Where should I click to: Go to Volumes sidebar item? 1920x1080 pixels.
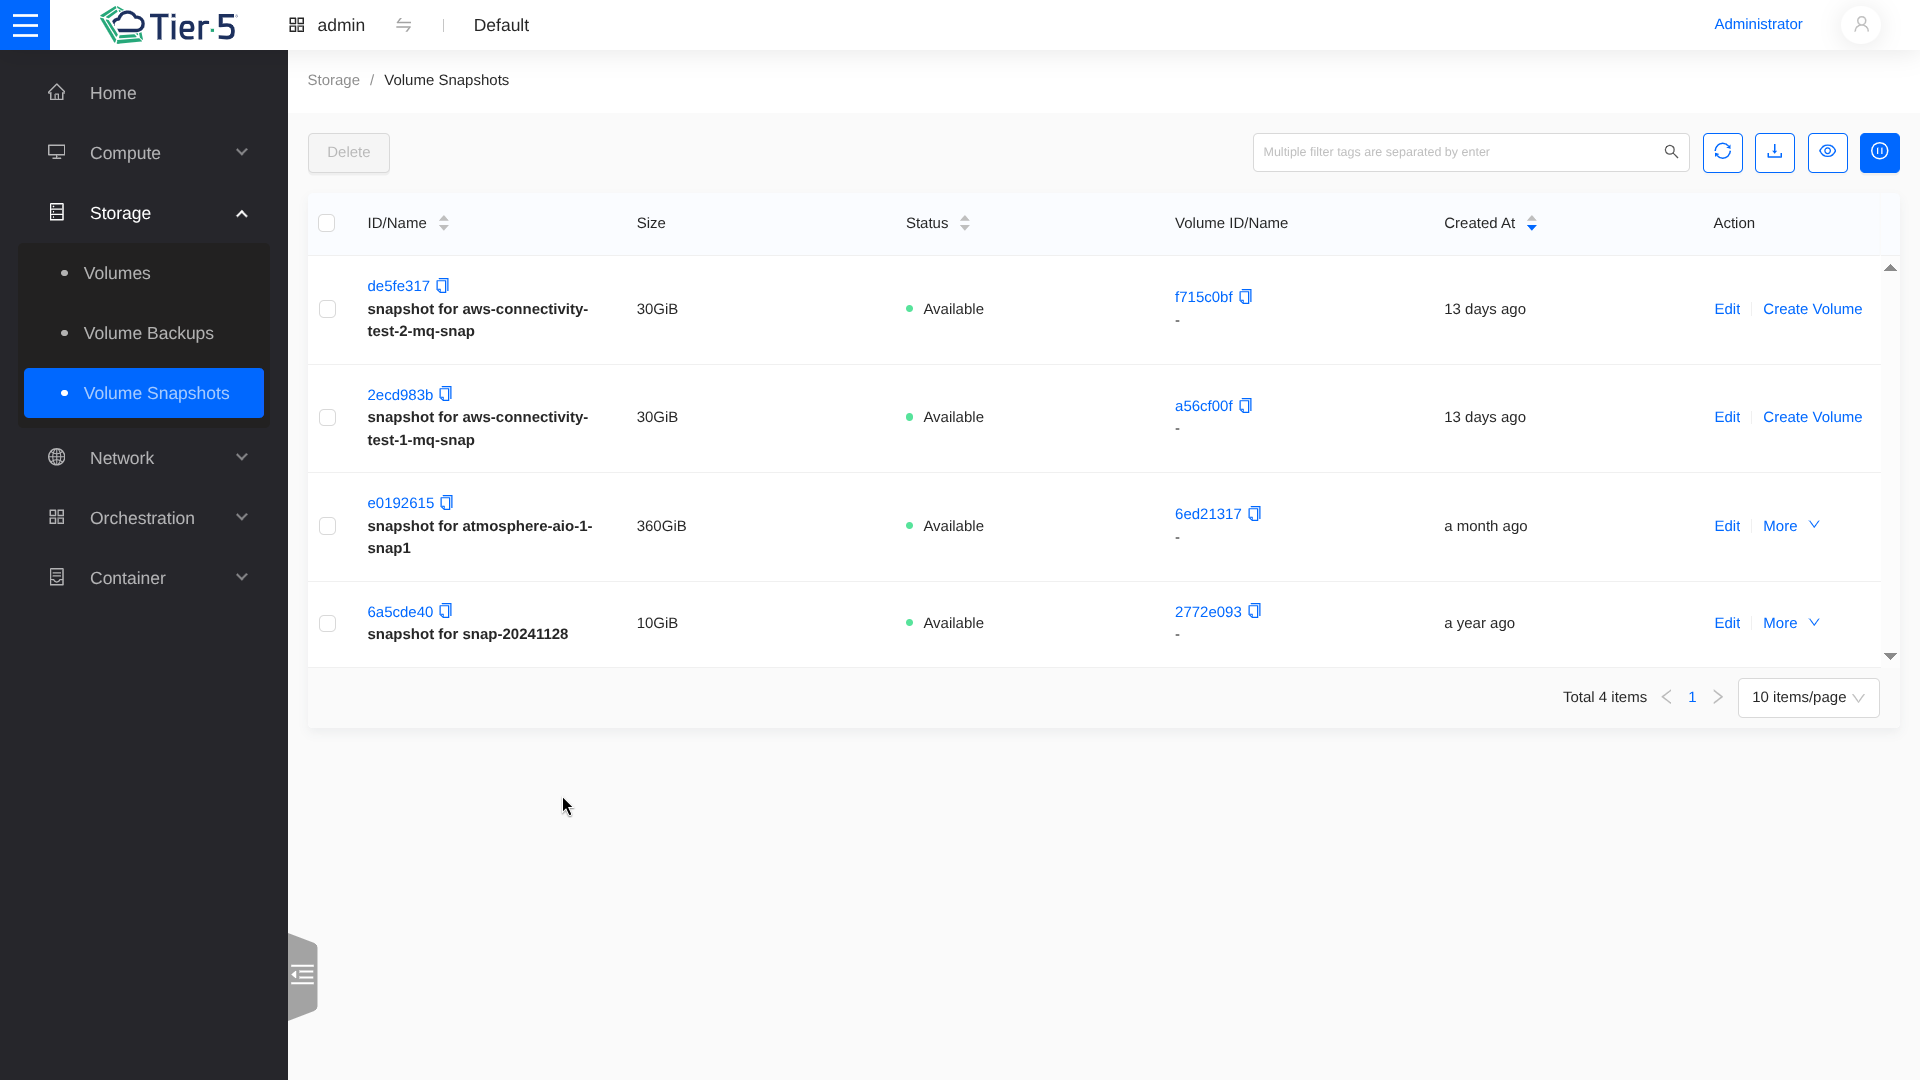tap(117, 273)
